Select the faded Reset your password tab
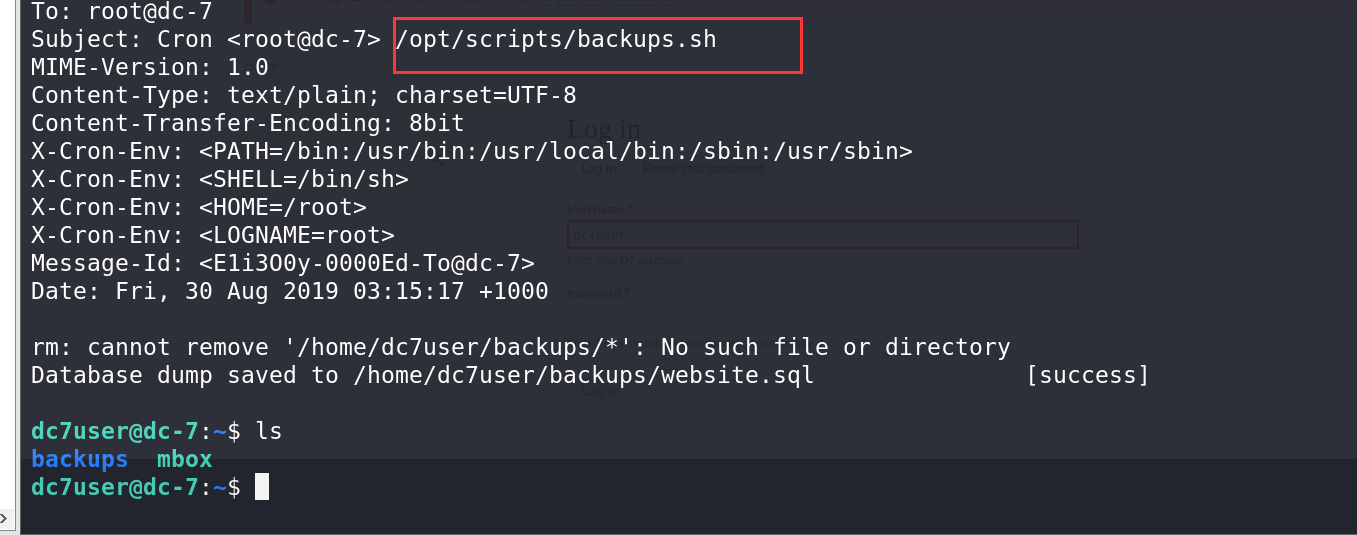1357x535 pixels. tap(703, 169)
